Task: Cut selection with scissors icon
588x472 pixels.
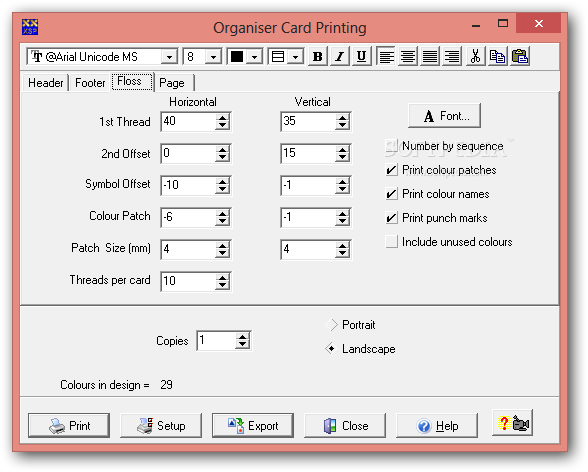Action: click(476, 57)
